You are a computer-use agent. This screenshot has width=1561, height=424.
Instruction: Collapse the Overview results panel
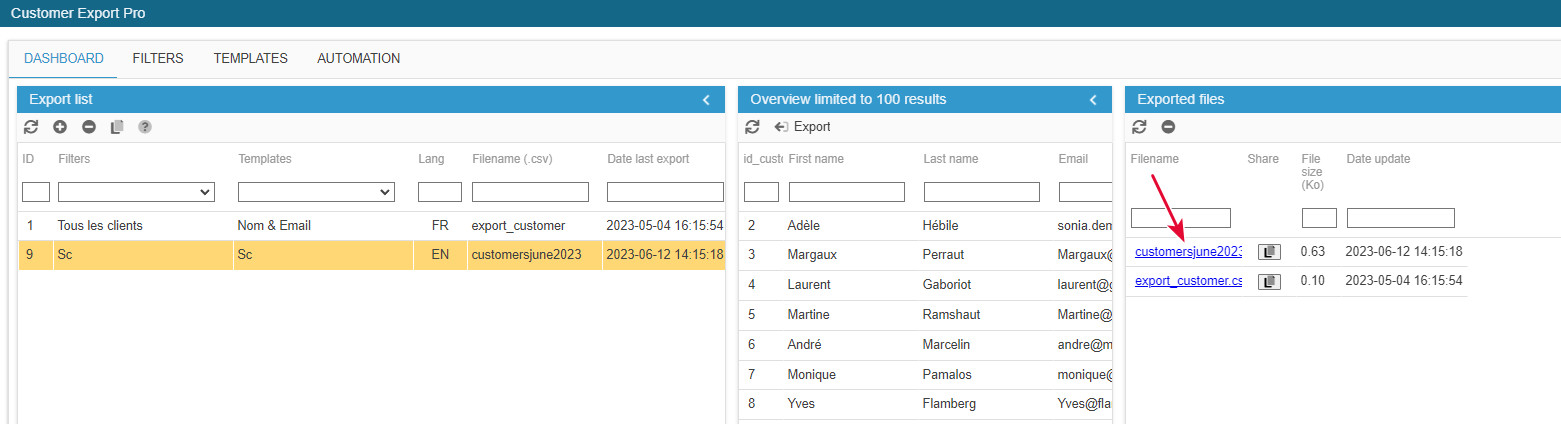[x=1093, y=100]
